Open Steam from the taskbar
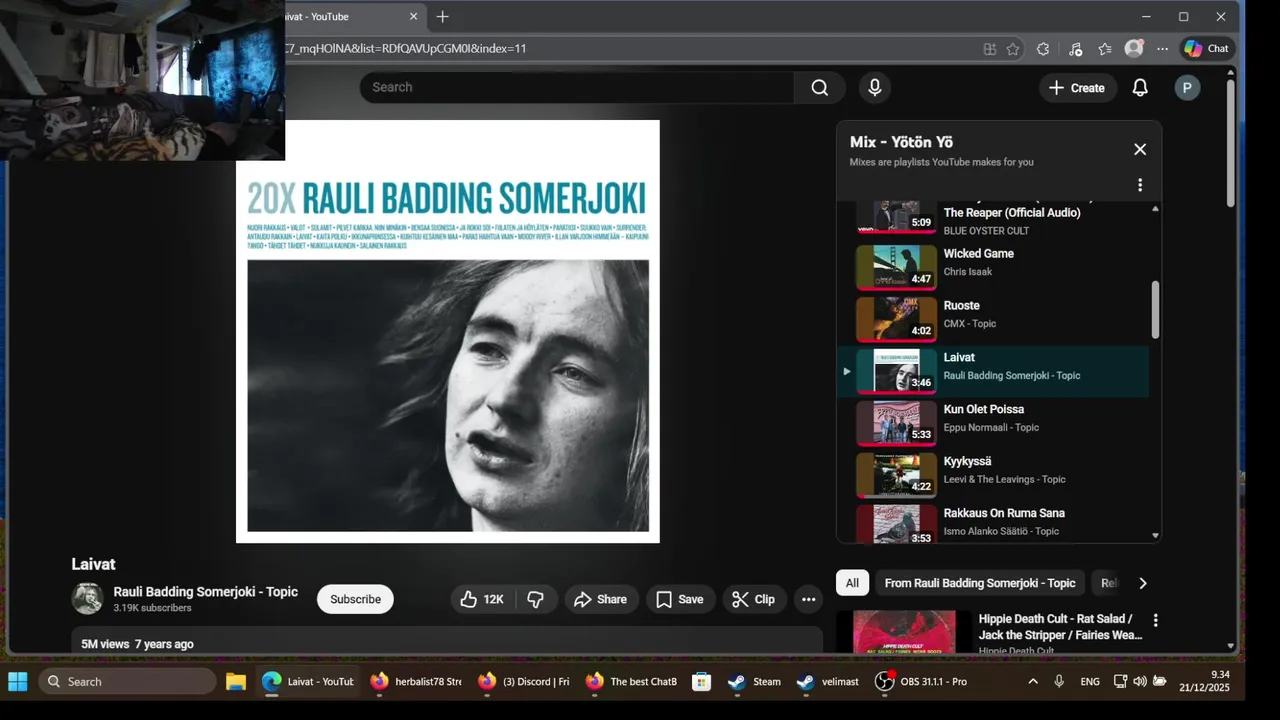The image size is (1280, 720). tap(755, 681)
